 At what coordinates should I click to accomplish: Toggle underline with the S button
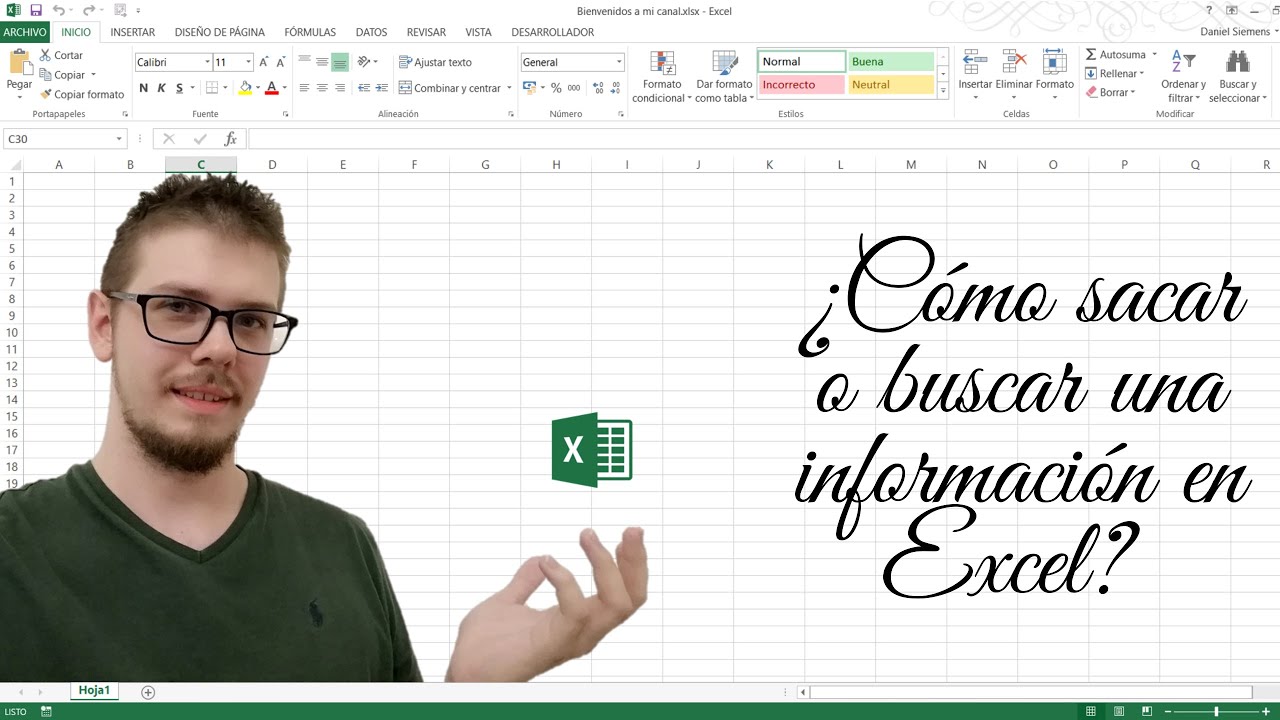click(x=179, y=88)
